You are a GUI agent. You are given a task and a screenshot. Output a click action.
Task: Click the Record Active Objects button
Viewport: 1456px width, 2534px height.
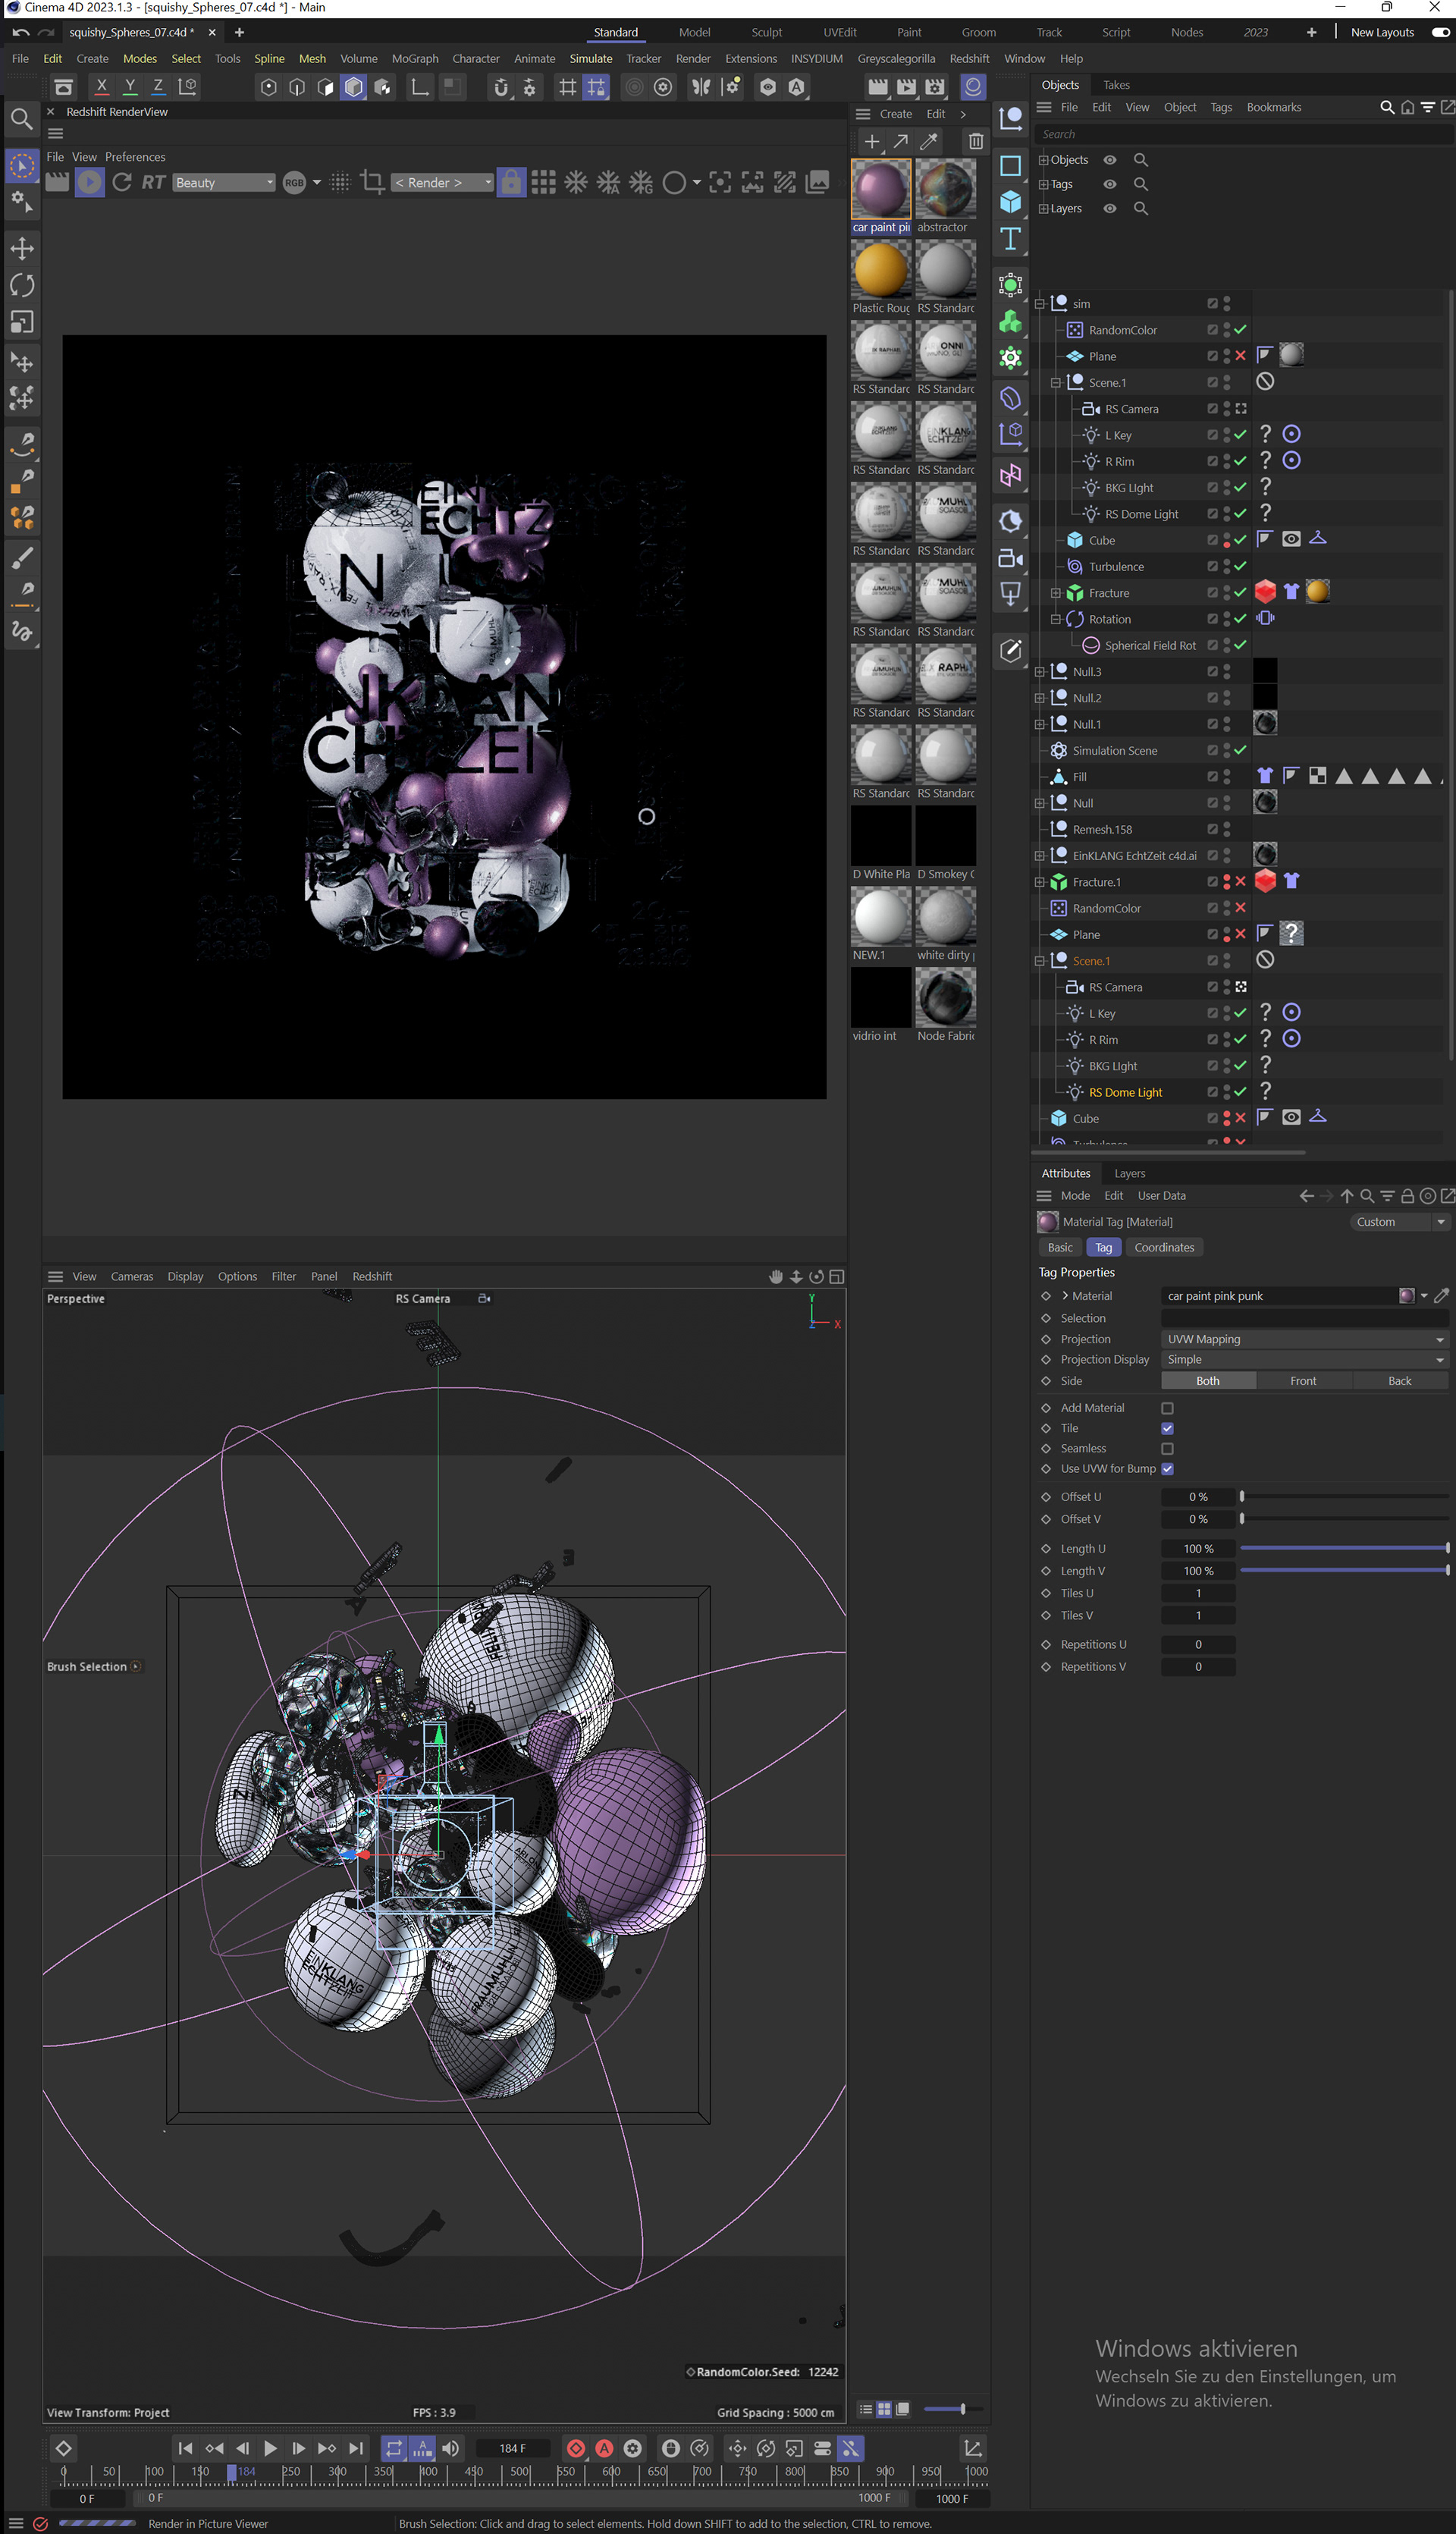(x=576, y=2448)
